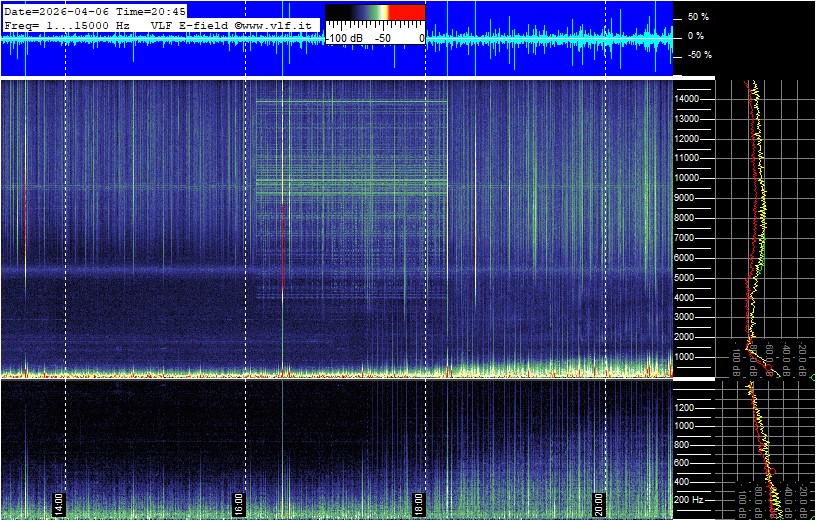Pick the red section of the color scale
The width and height of the screenshot is (816, 521).
click(x=407, y=12)
